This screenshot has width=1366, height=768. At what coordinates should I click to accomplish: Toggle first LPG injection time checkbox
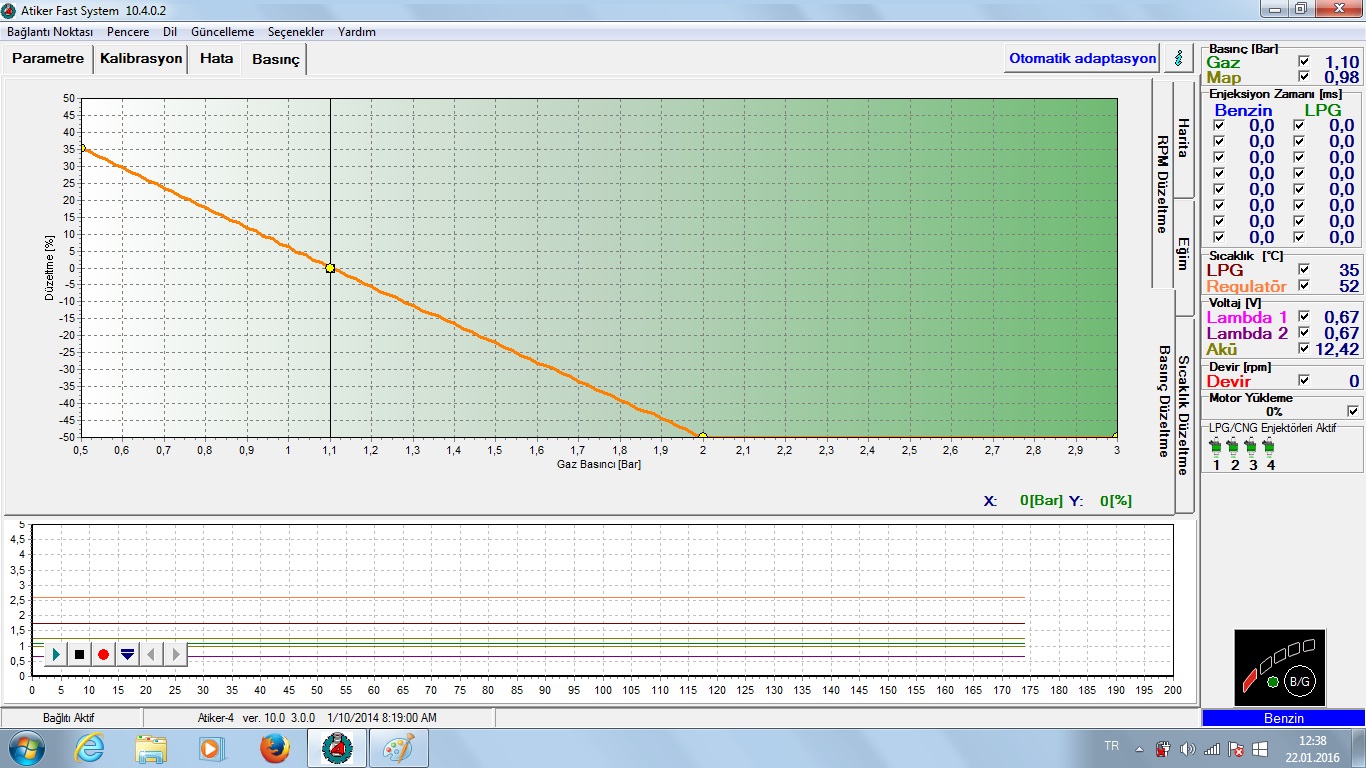coord(1298,126)
